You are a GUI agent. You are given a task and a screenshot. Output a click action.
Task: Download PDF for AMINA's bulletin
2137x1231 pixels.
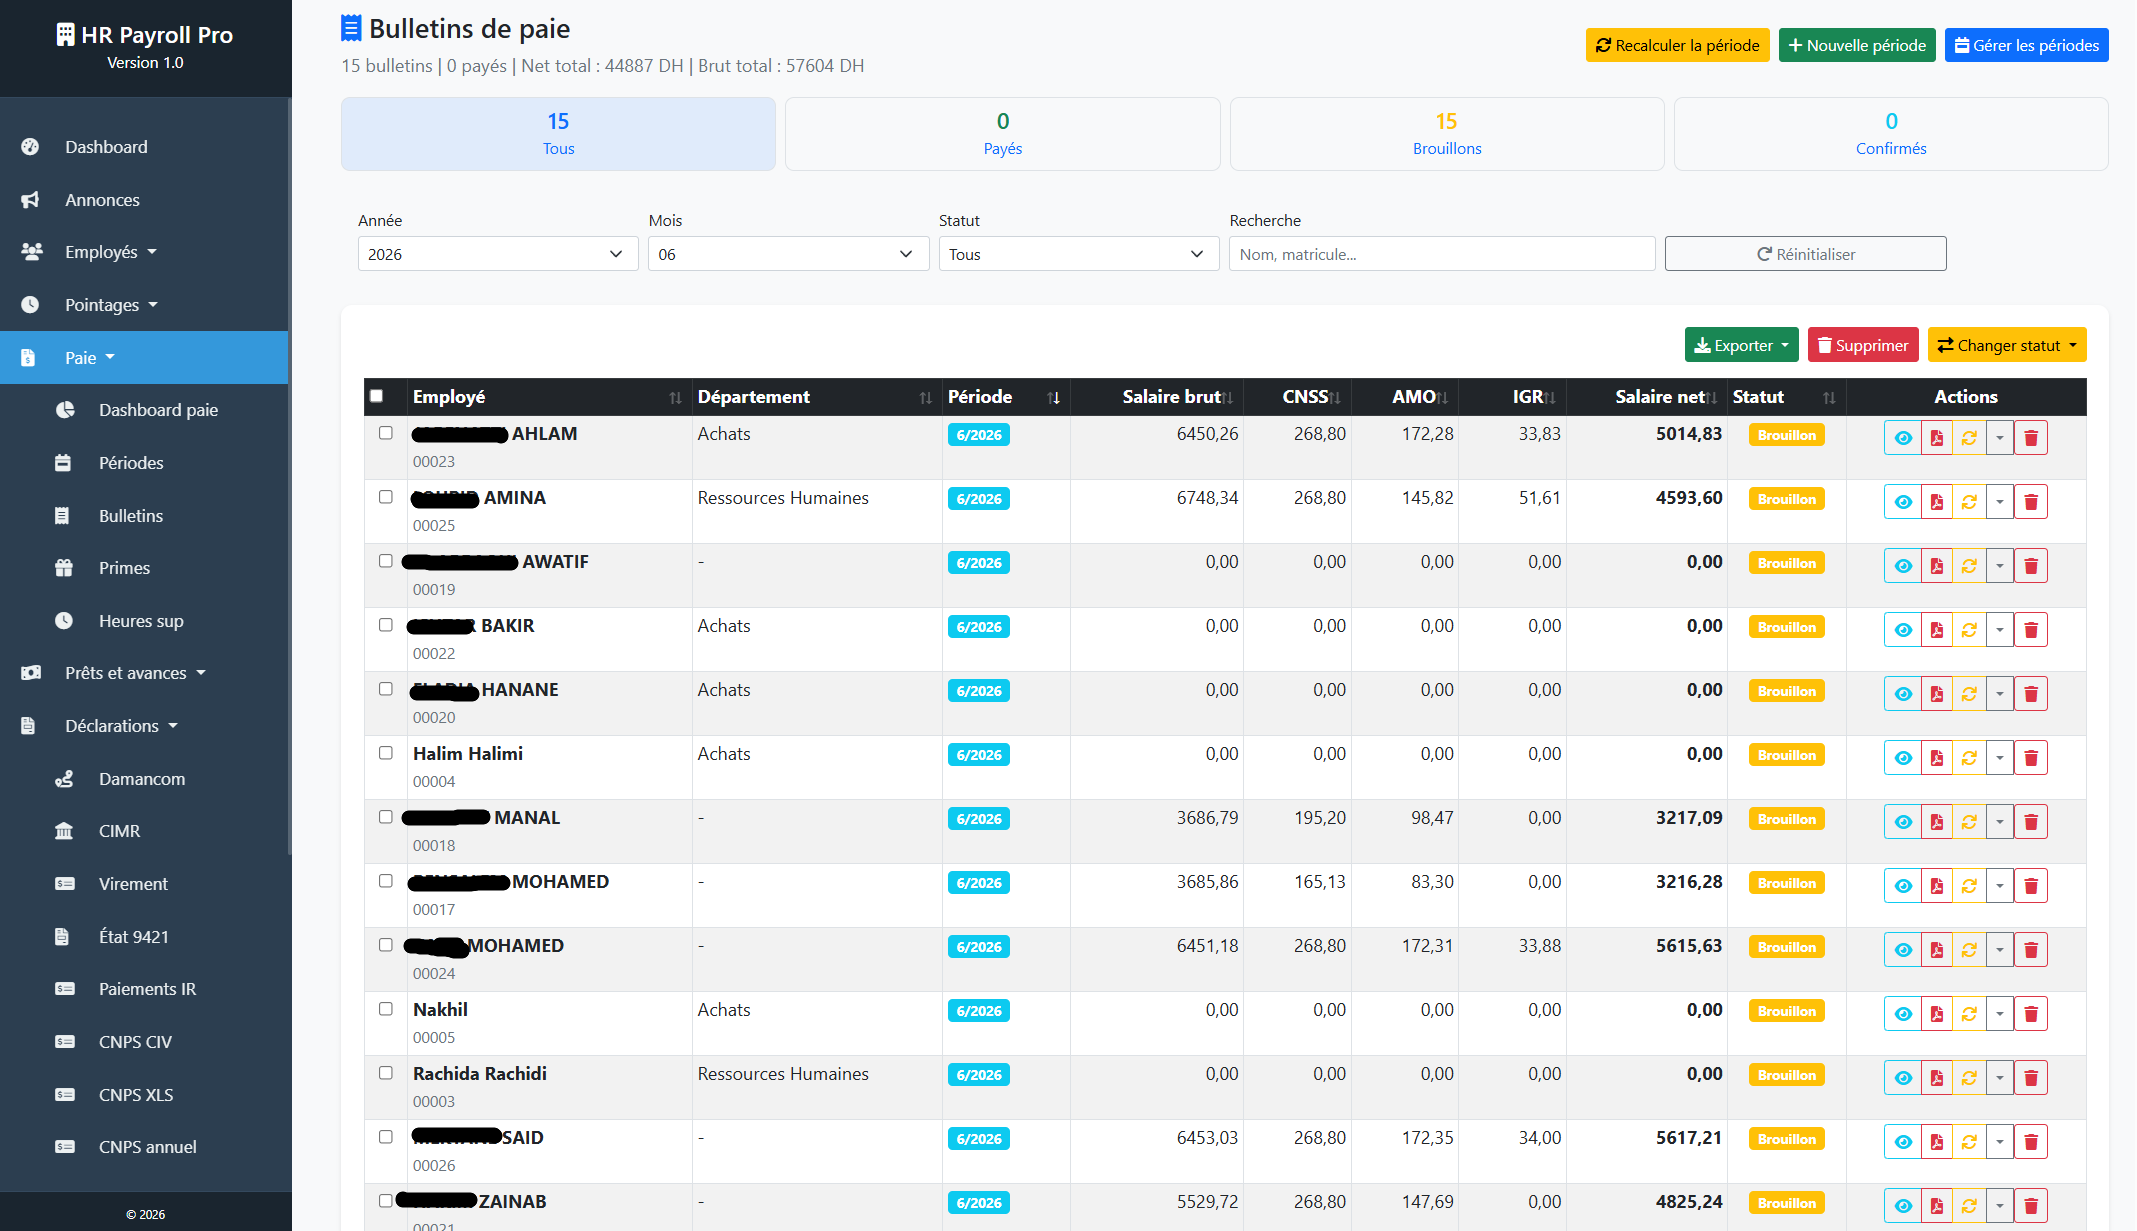pos(1936,502)
